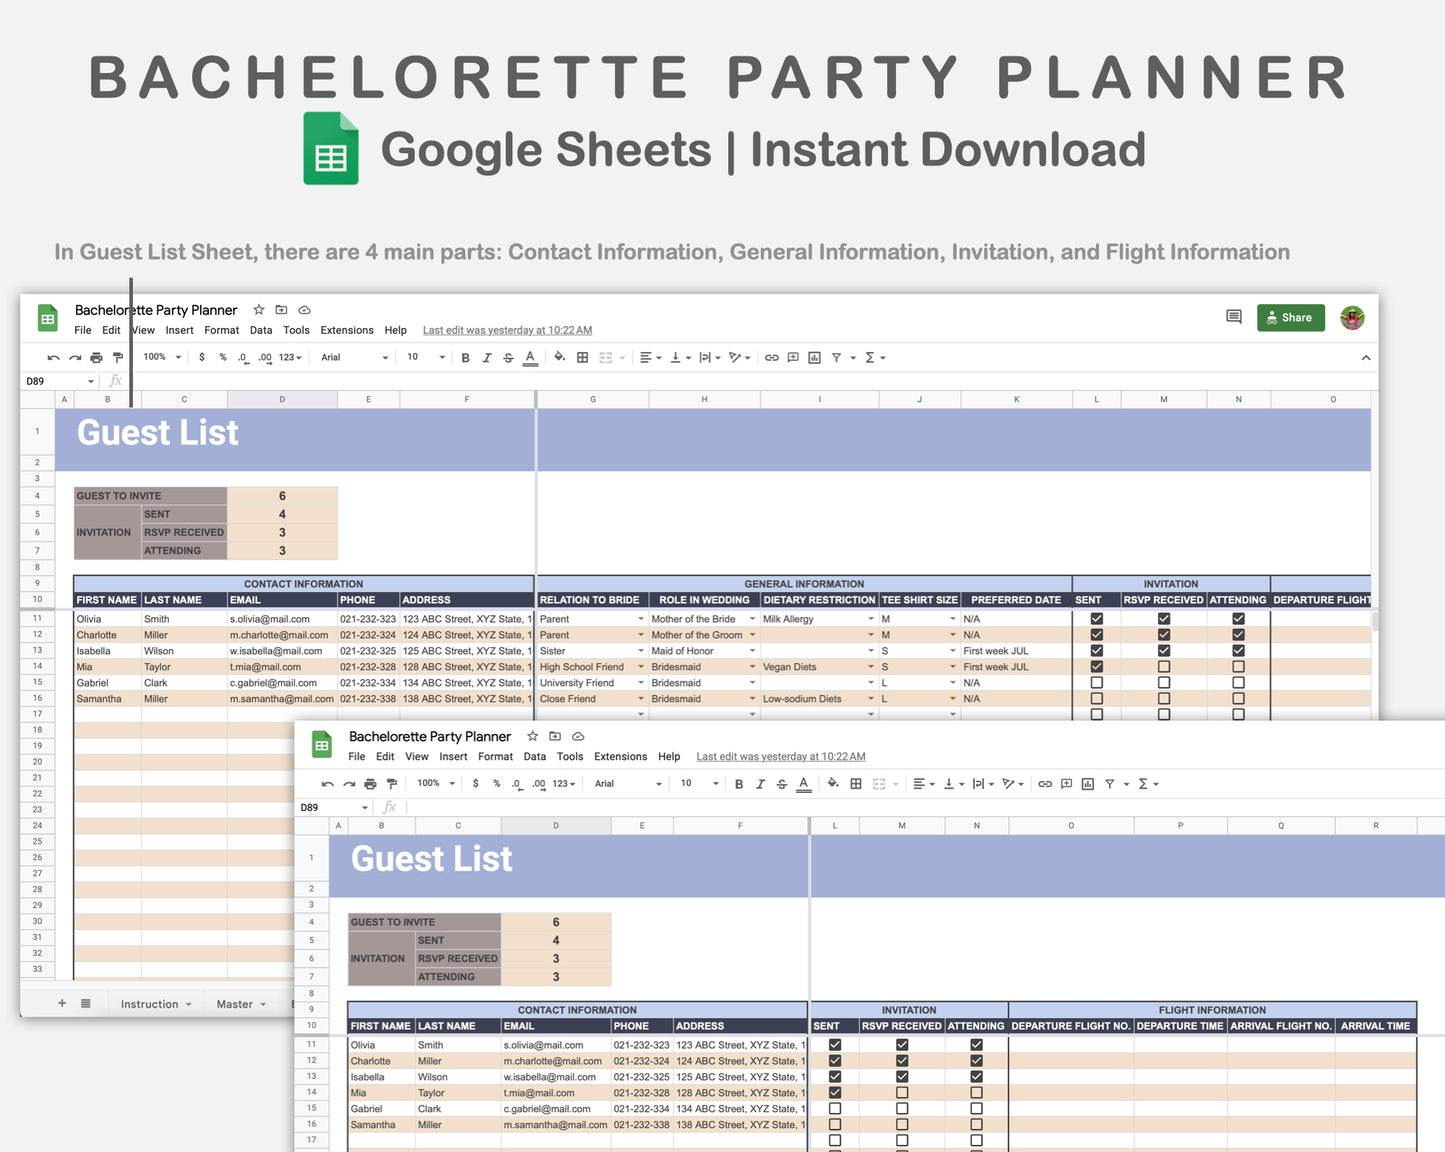Click the Insert link icon

coord(771,357)
